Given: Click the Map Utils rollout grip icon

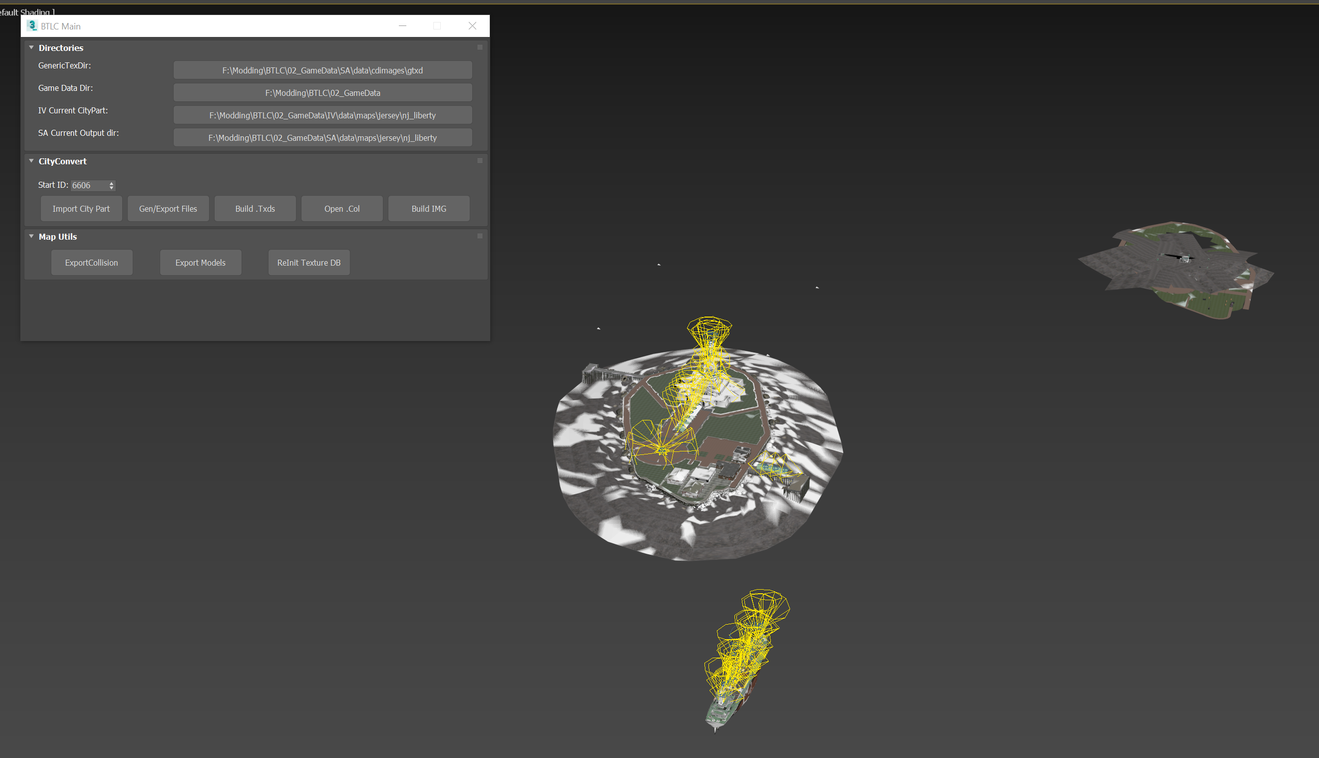Looking at the screenshot, I should [x=480, y=236].
